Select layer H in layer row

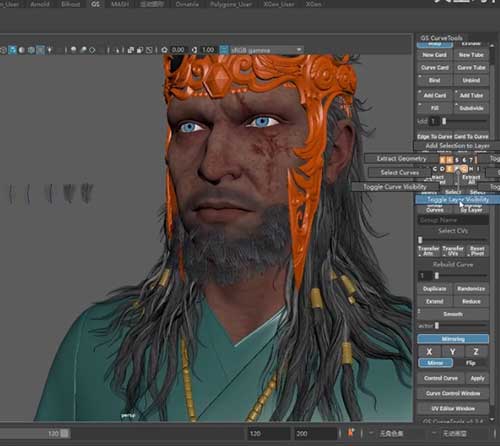tap(471, 169)
